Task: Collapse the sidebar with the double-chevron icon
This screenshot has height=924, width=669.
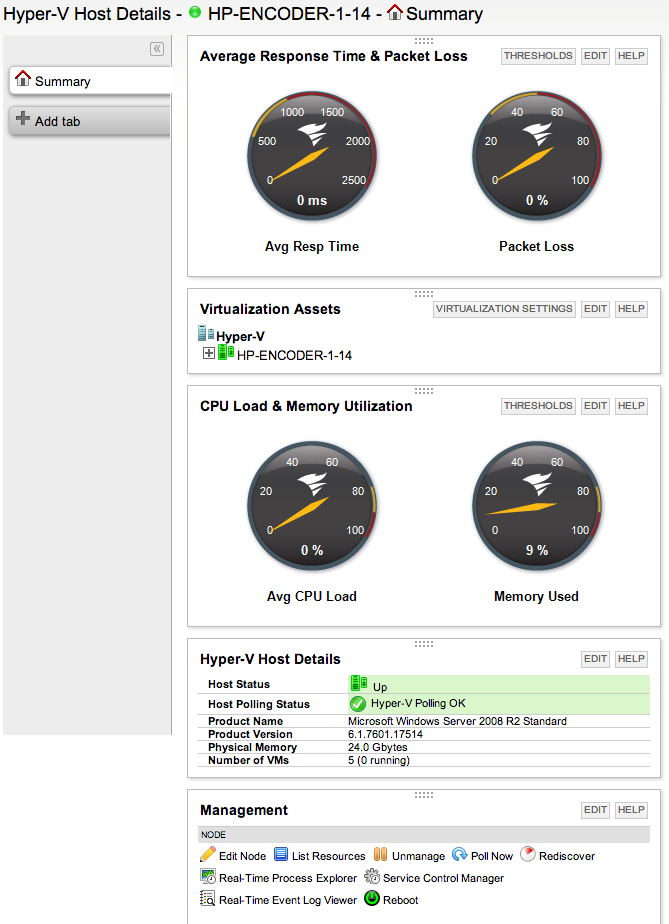Action: (x=157, y=49)
